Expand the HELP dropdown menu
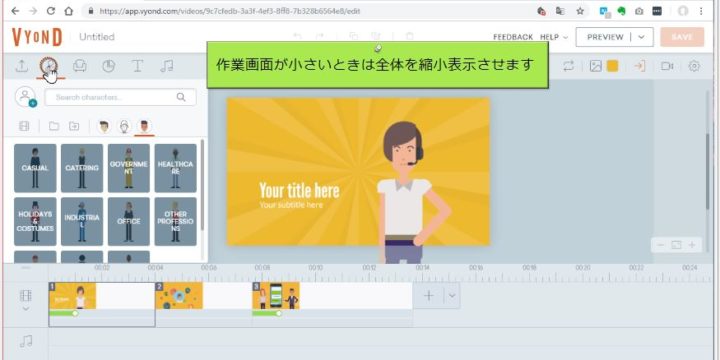Screen dimensions: 720x360 click(554, 37)
